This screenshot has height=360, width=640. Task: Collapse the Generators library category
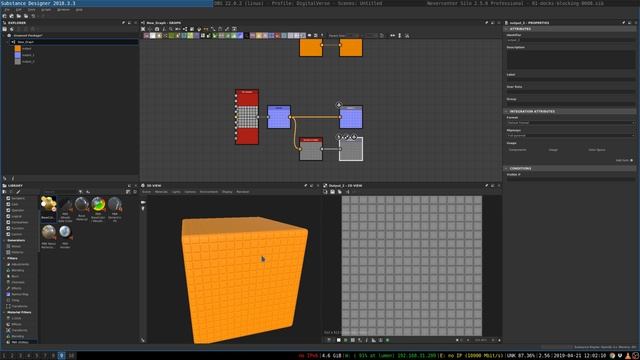click(x=4, y=240)
